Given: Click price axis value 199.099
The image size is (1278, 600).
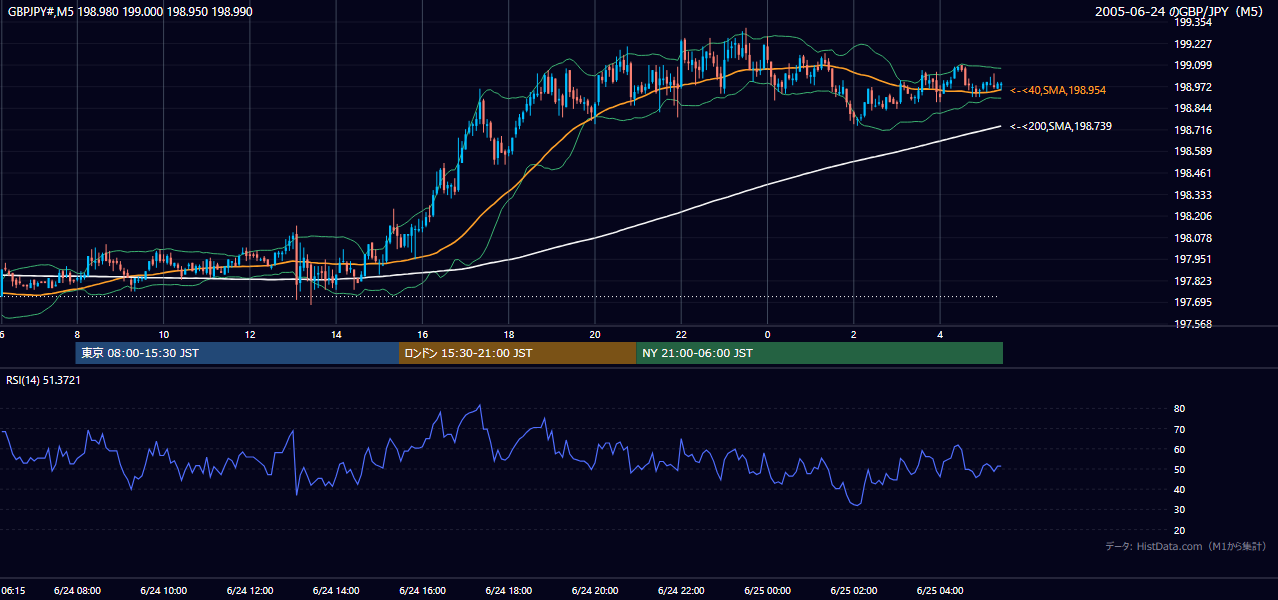Looking at the screenshot, I should (1193, 65).
